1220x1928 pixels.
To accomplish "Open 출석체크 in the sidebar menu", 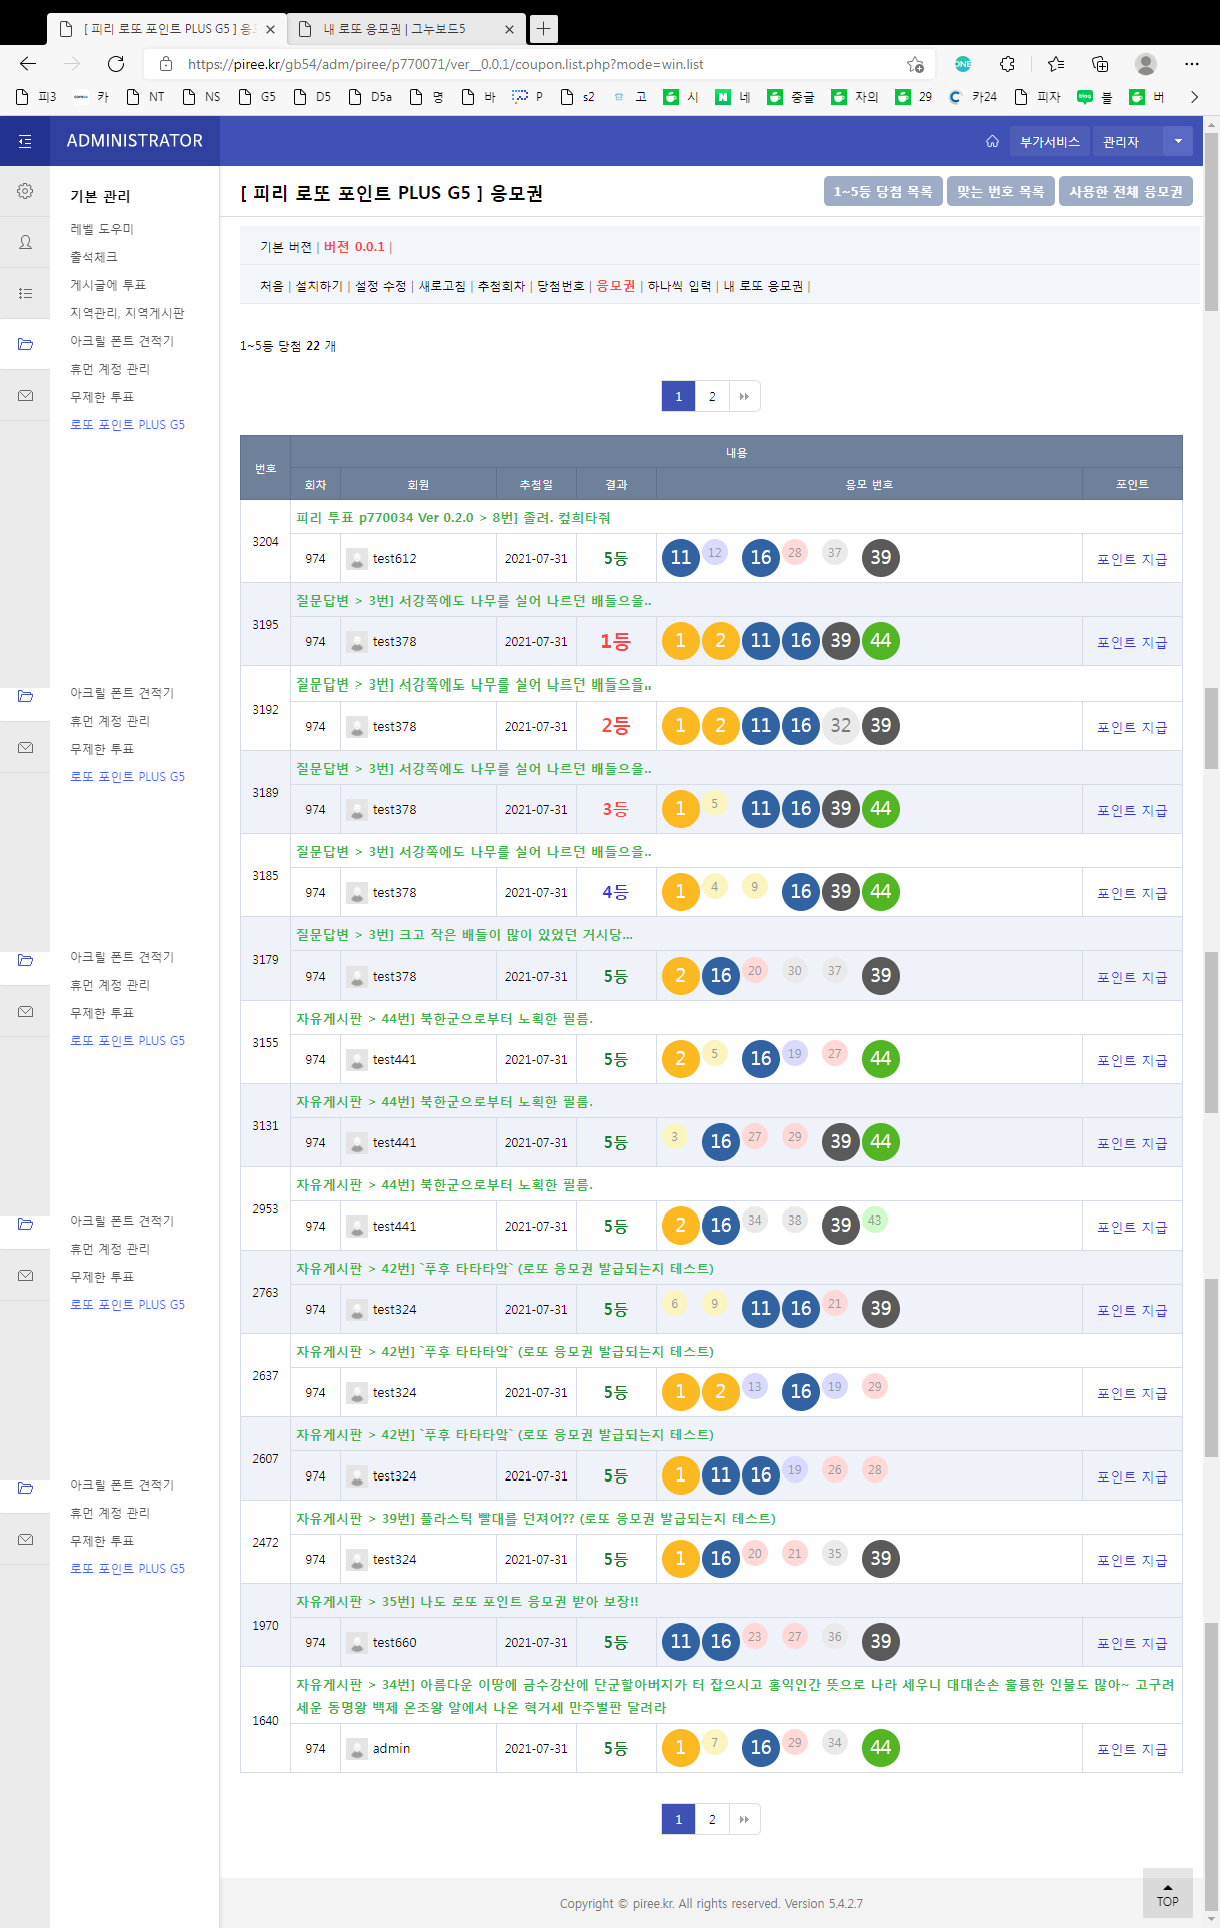I will pos(94,257).
